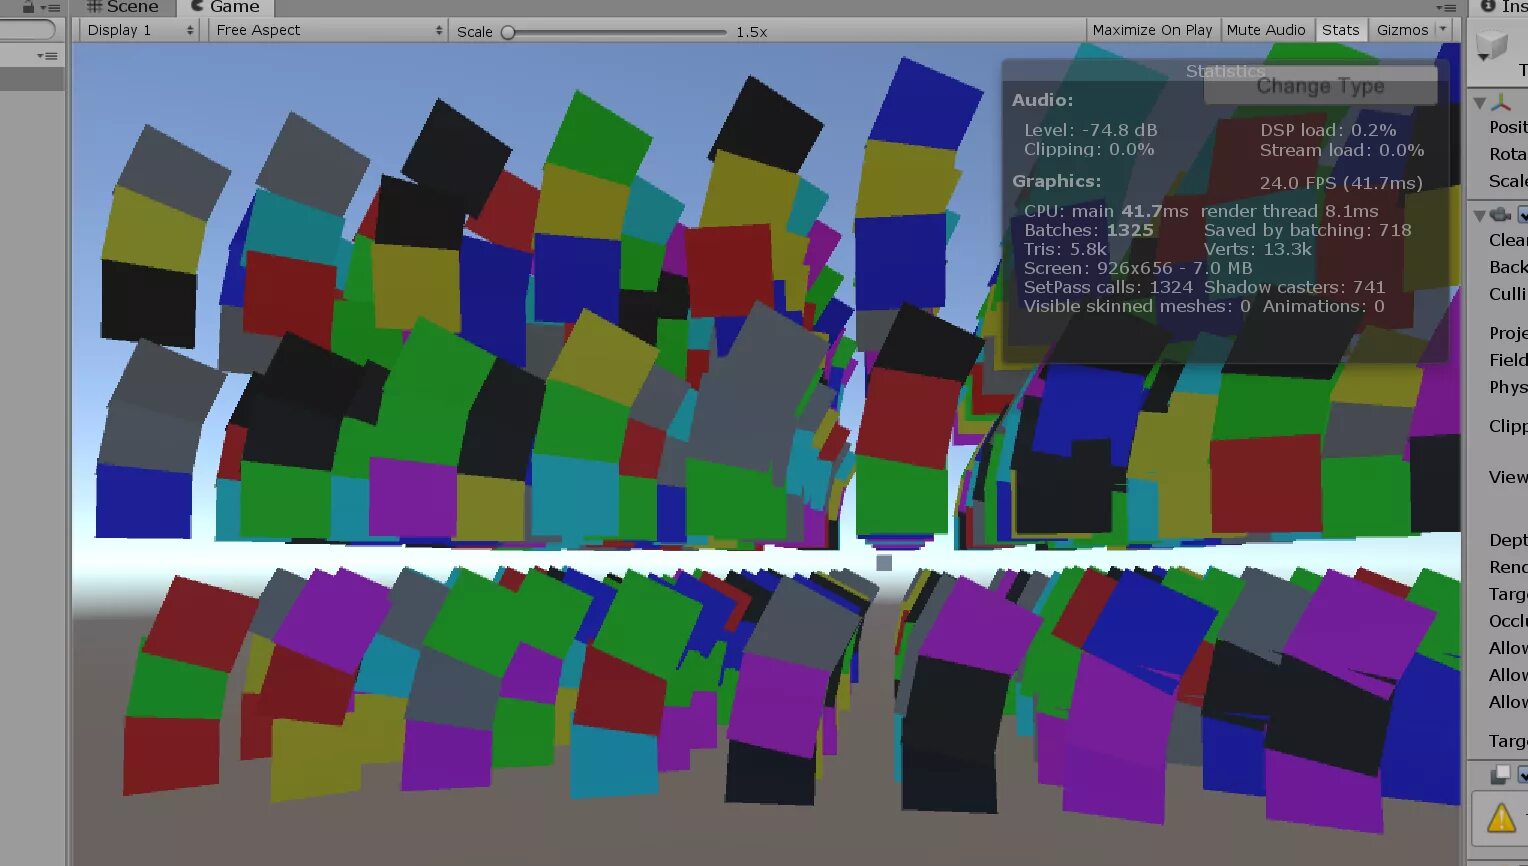Click the 'Screen: 926x656 - 7.0 MB' statistic
The height and width of the screenshot is (866, 1528).
tap(1138, 268)
